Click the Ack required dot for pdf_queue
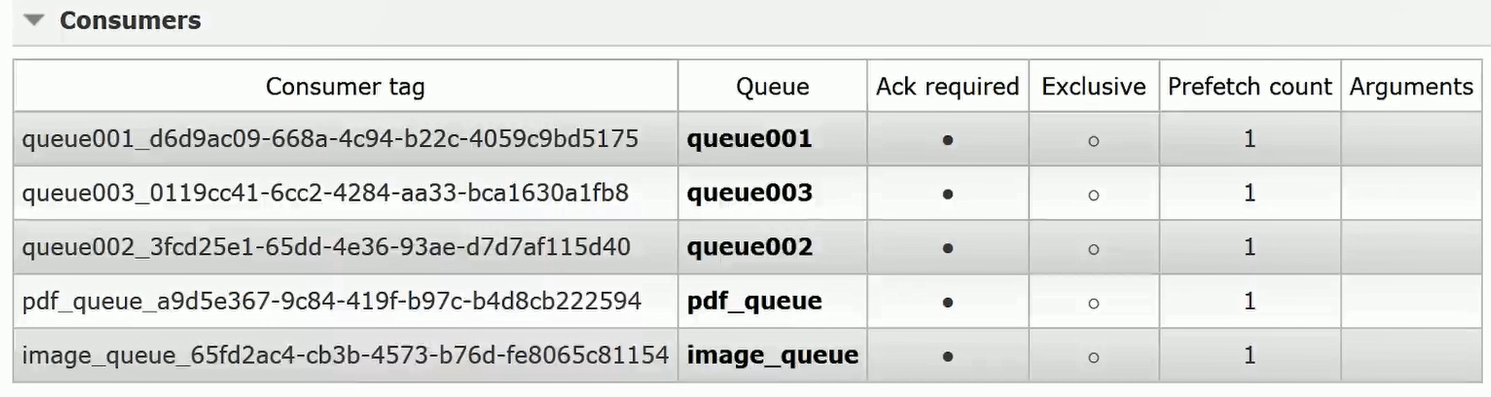1491x397 pixels. (947, 303)
